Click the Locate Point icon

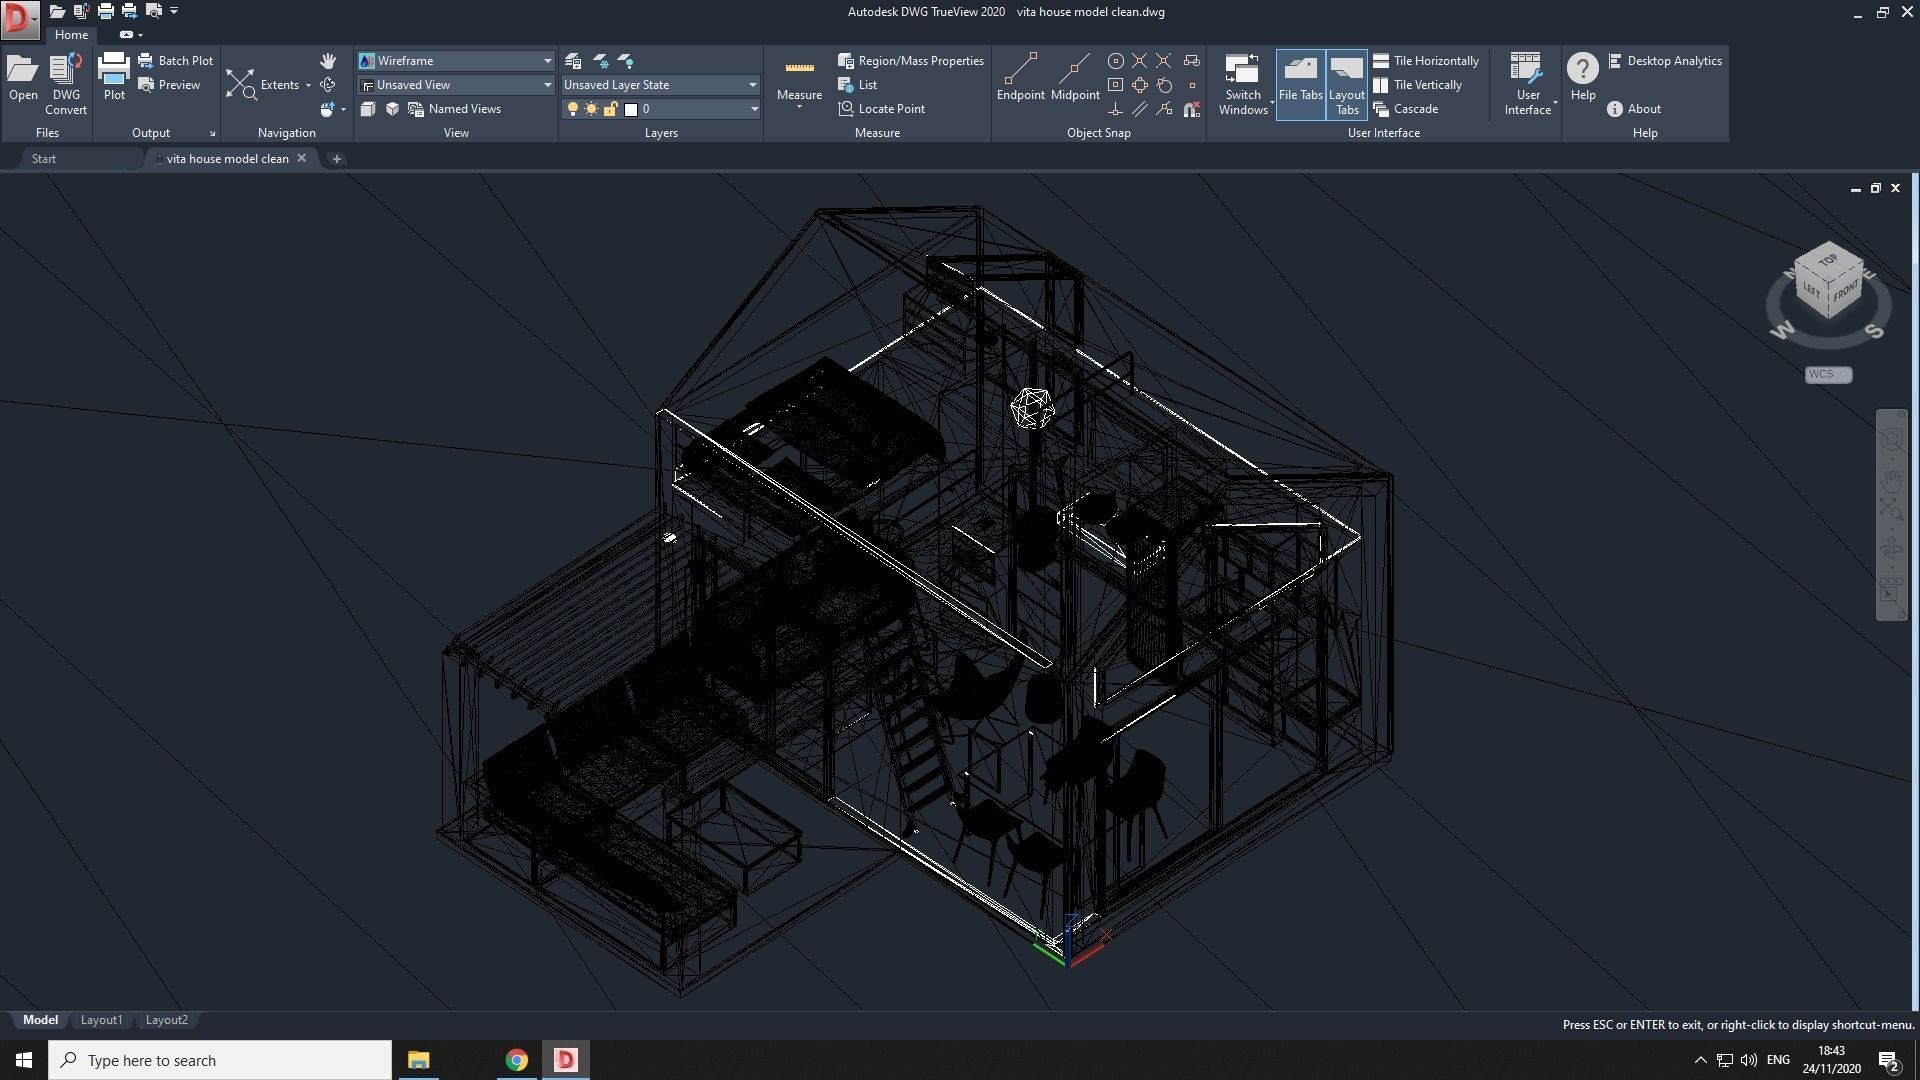coord(846,109)
